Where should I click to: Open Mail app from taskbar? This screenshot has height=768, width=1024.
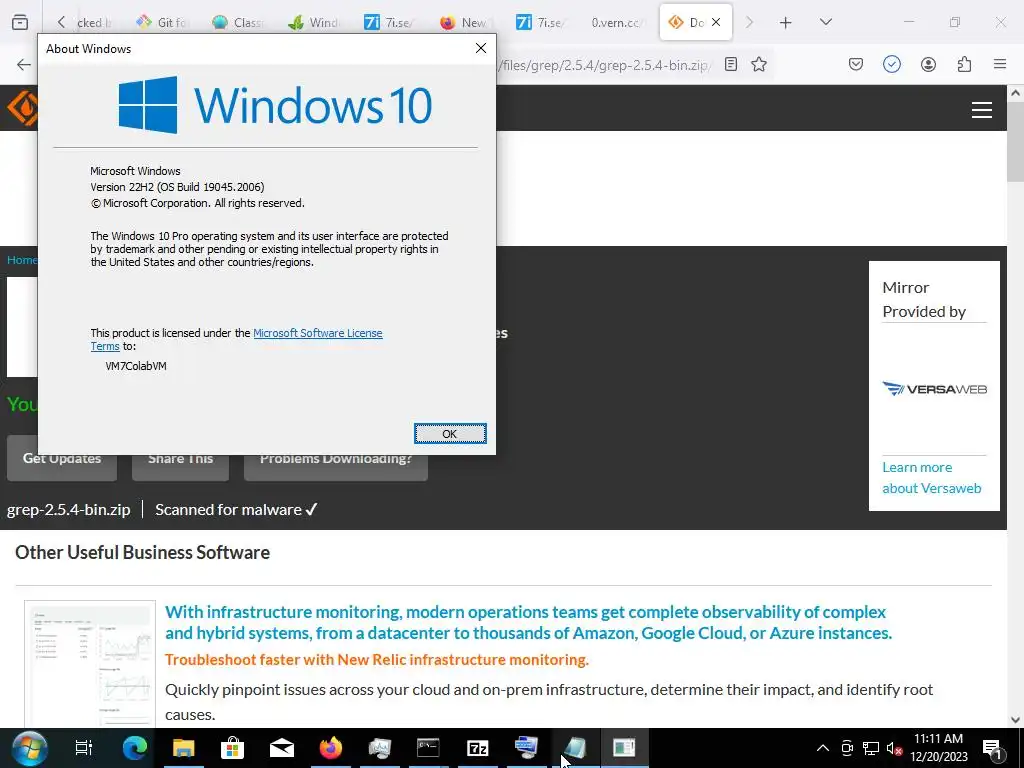[281, 748]
